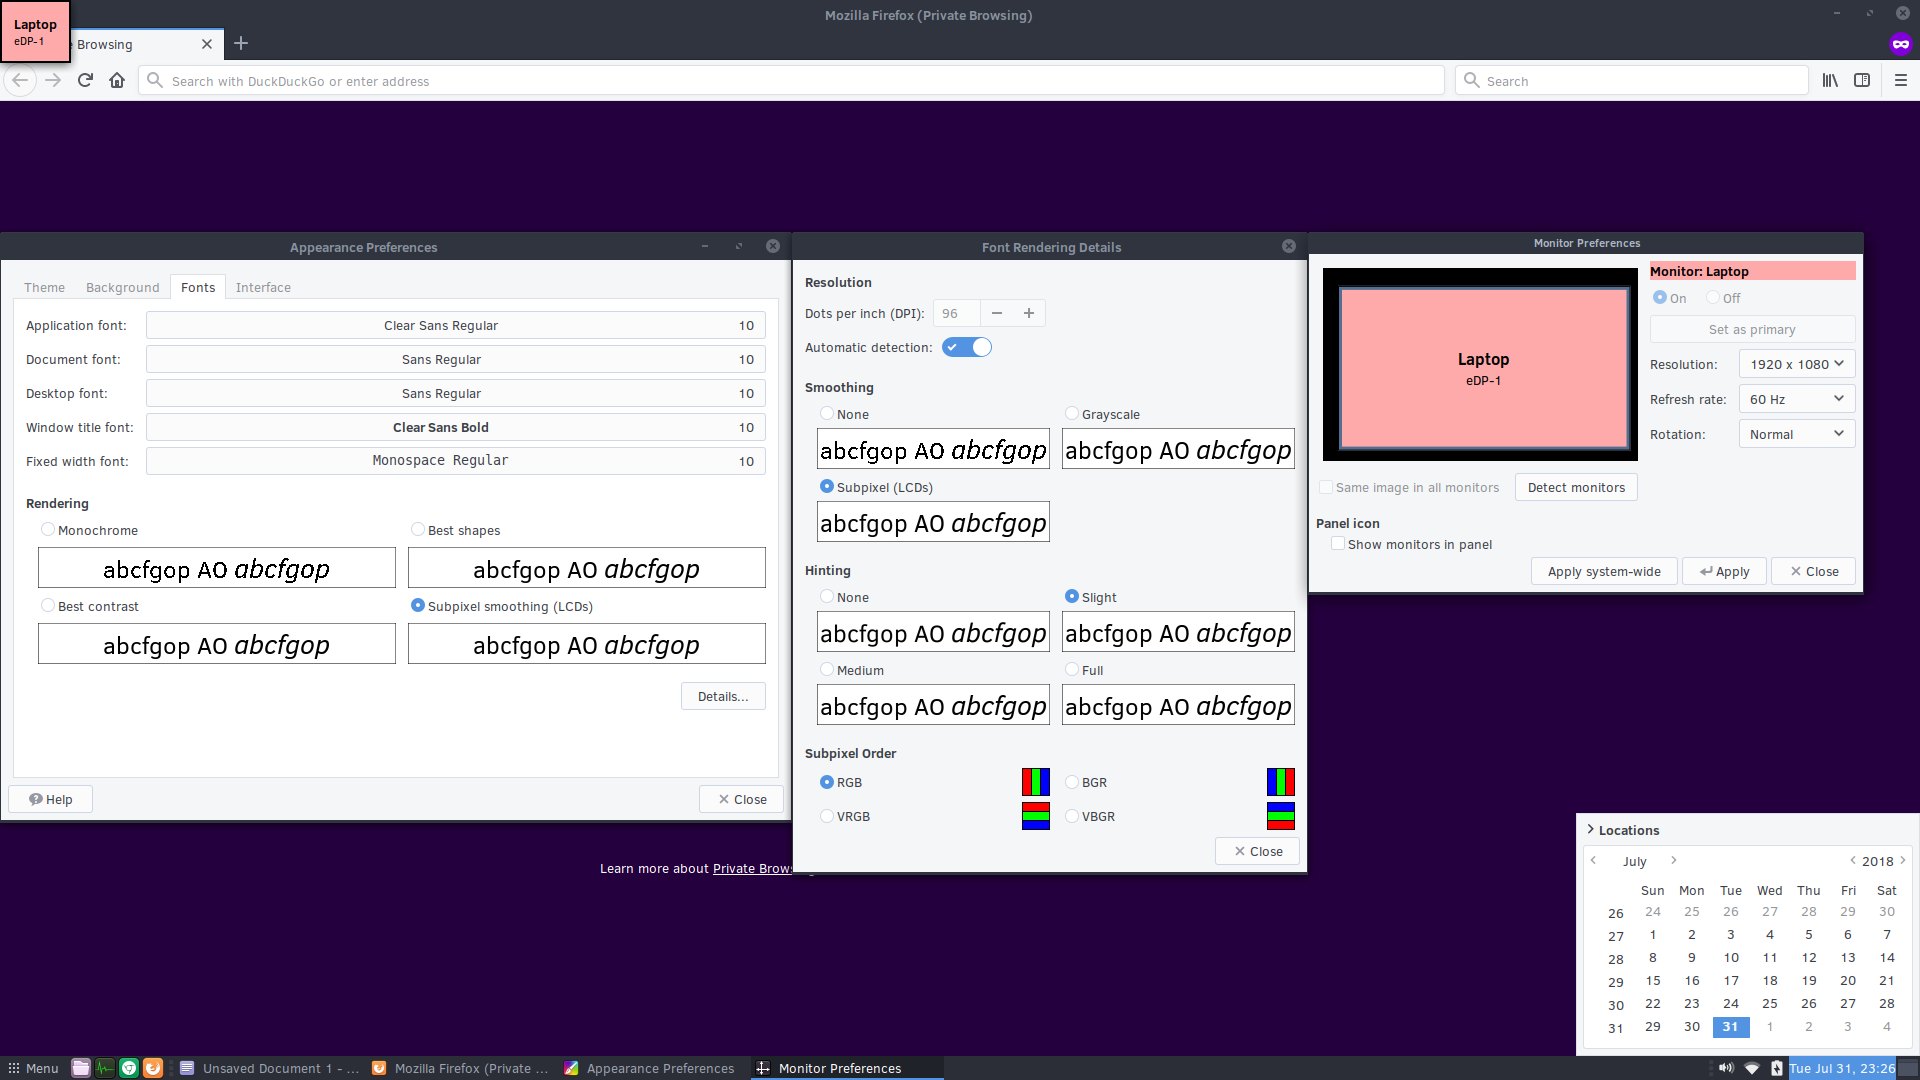Screen dimensions: 1920x1080
Task: Switch to the Theme tab
Action: click(44, 288)
